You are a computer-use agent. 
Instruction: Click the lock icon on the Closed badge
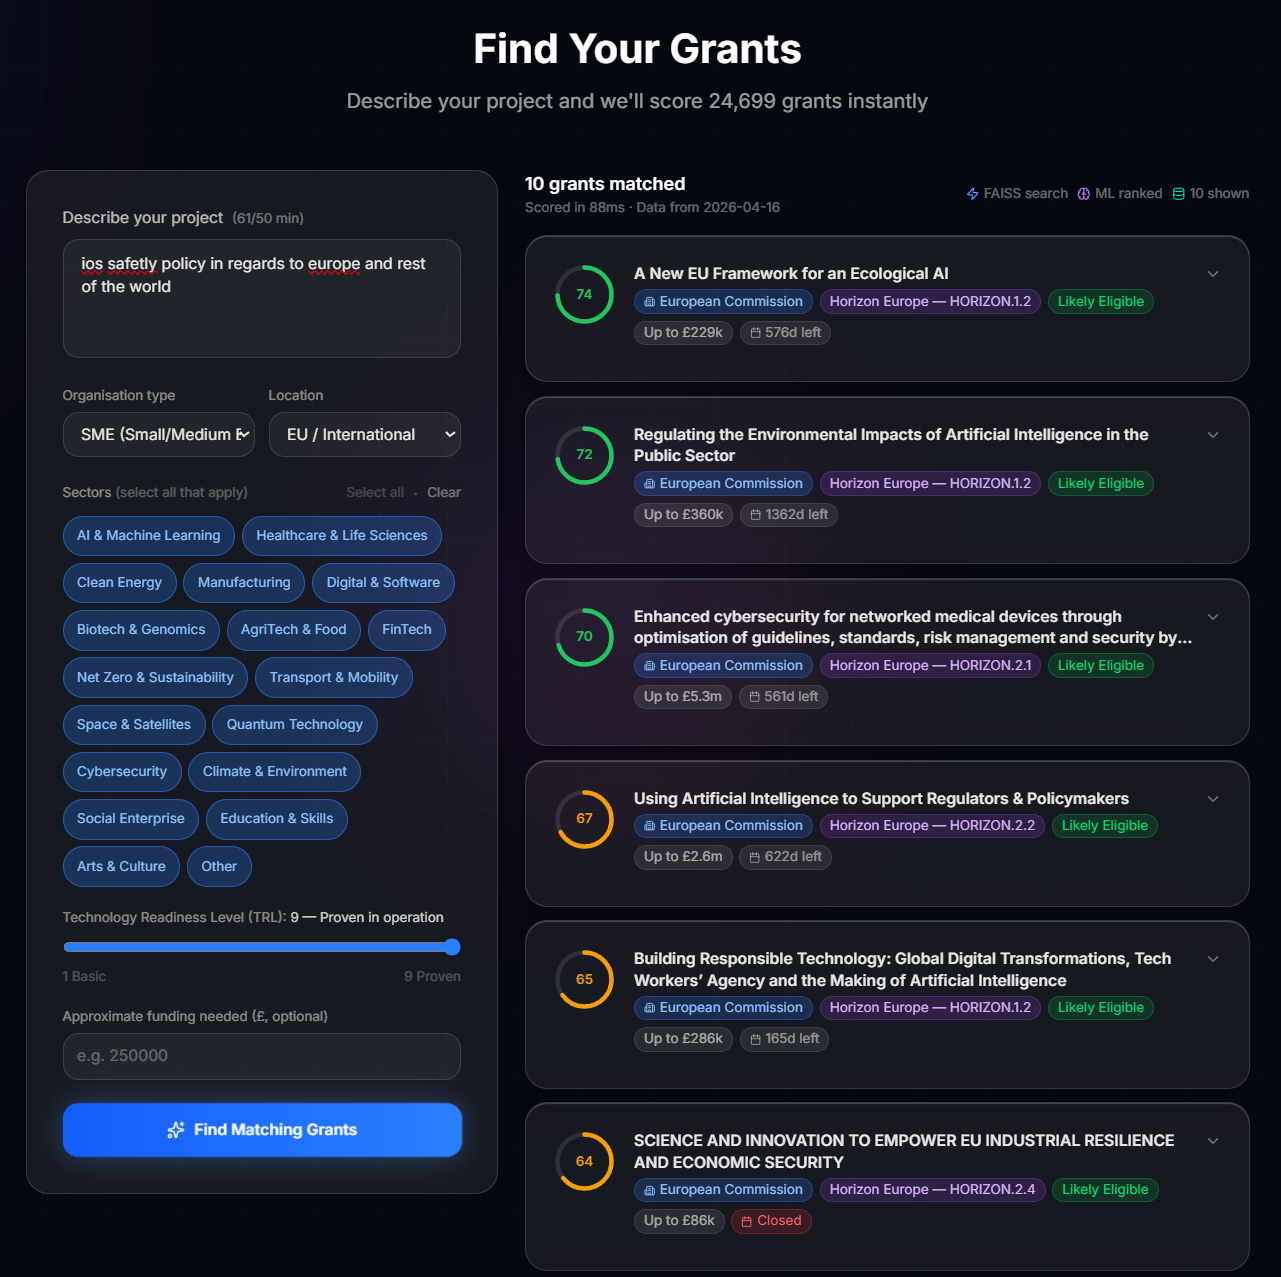746,1221
